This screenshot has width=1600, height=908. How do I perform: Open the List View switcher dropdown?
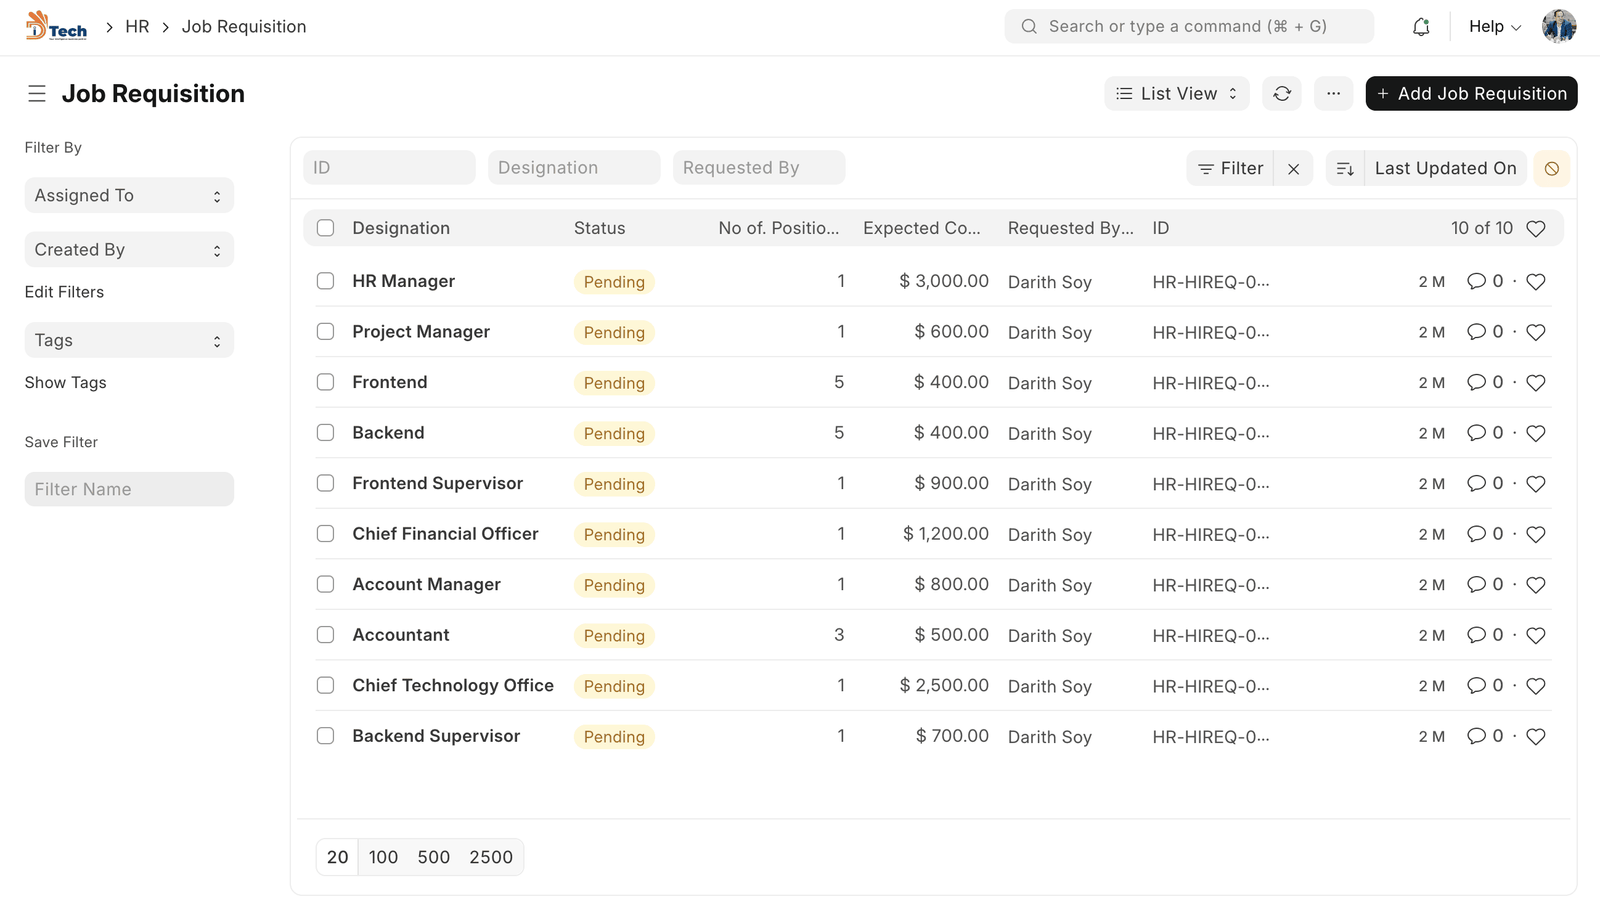pyautogui.click(x=1176, y=94)
